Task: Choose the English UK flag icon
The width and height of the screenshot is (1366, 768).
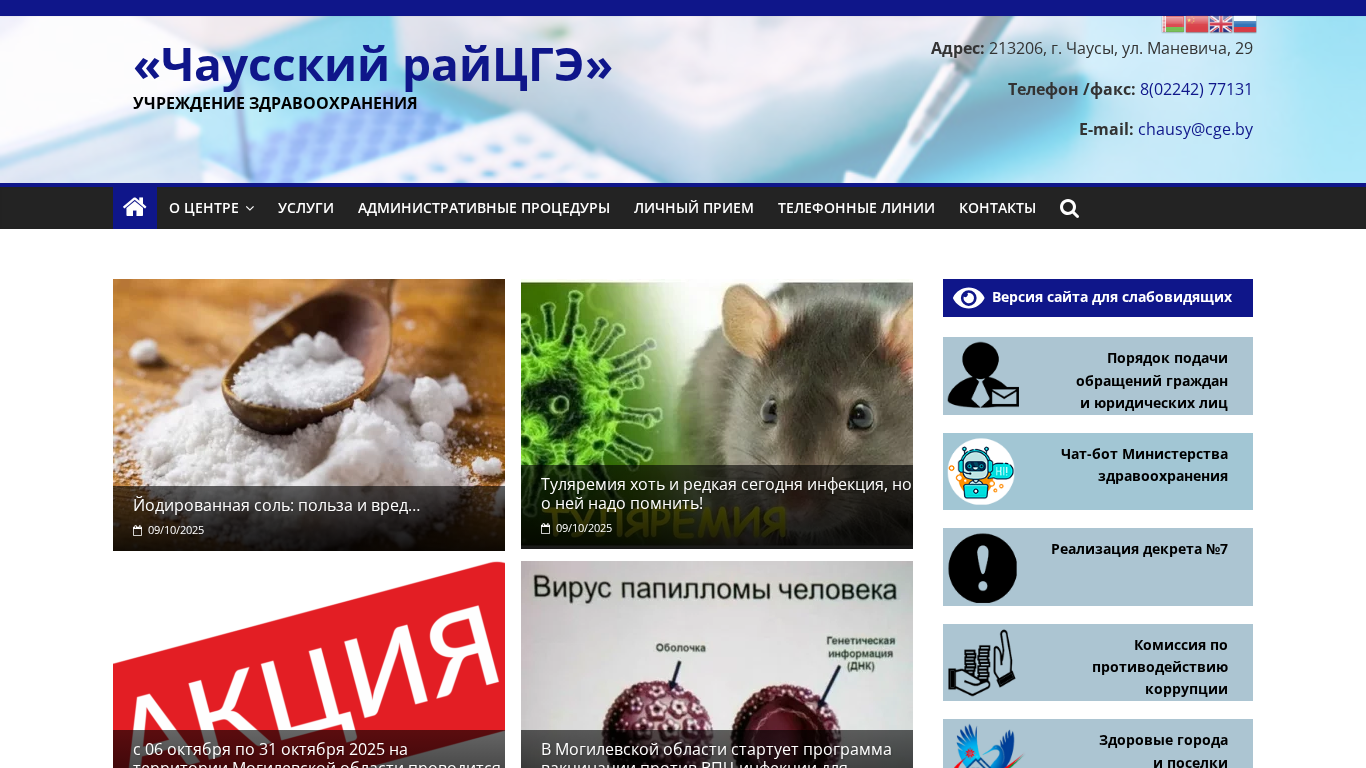Action: 1220,24
